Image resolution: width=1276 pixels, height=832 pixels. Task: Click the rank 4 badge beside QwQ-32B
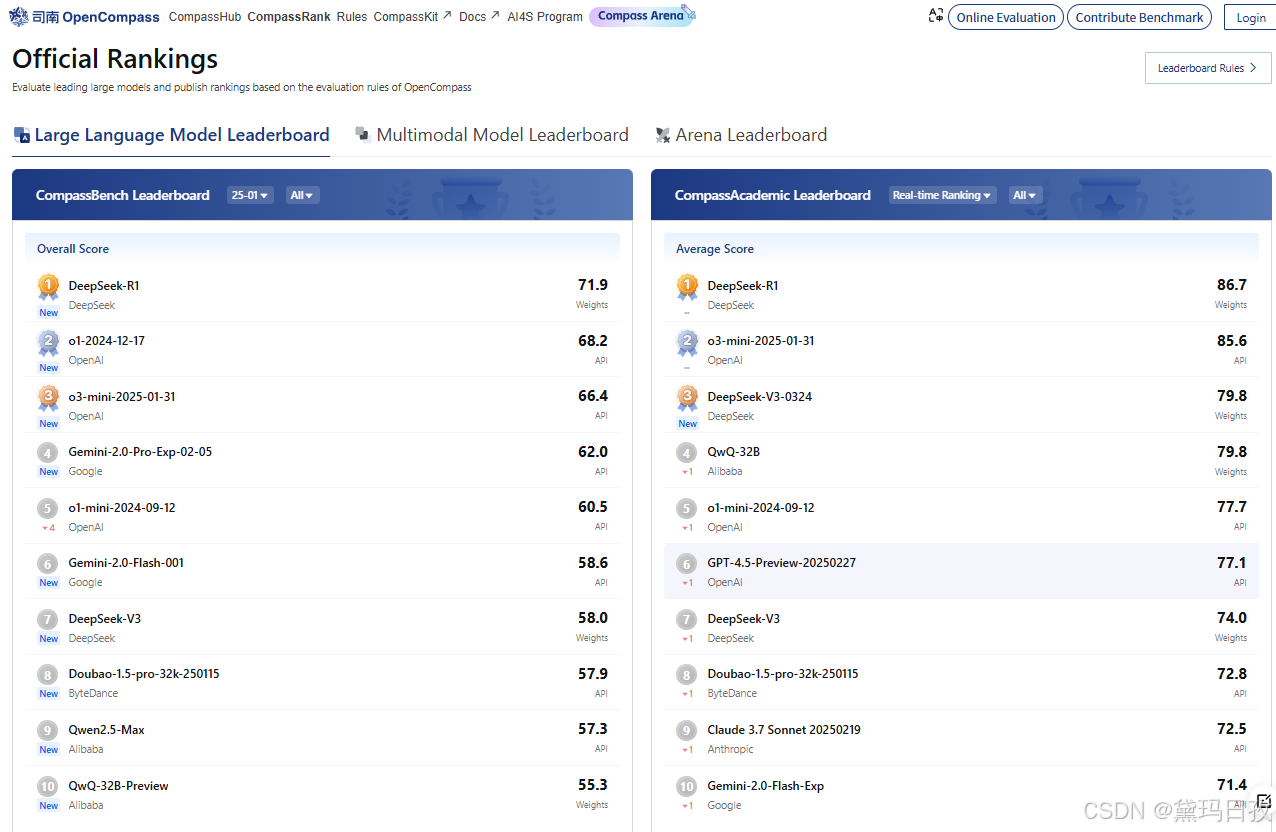[687, 453]
